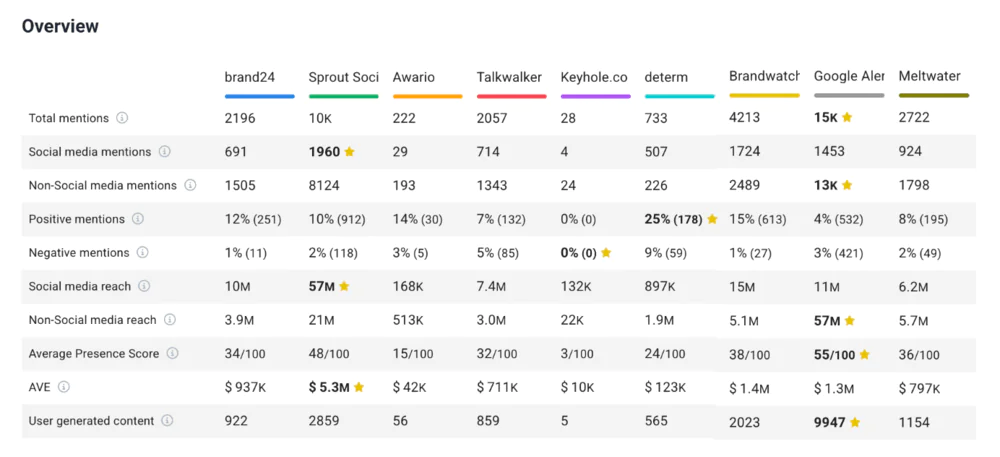The height and width of the screenshot is (457, 1000).
Task: Select the Talkwalker column header
Action: [510, 77]
